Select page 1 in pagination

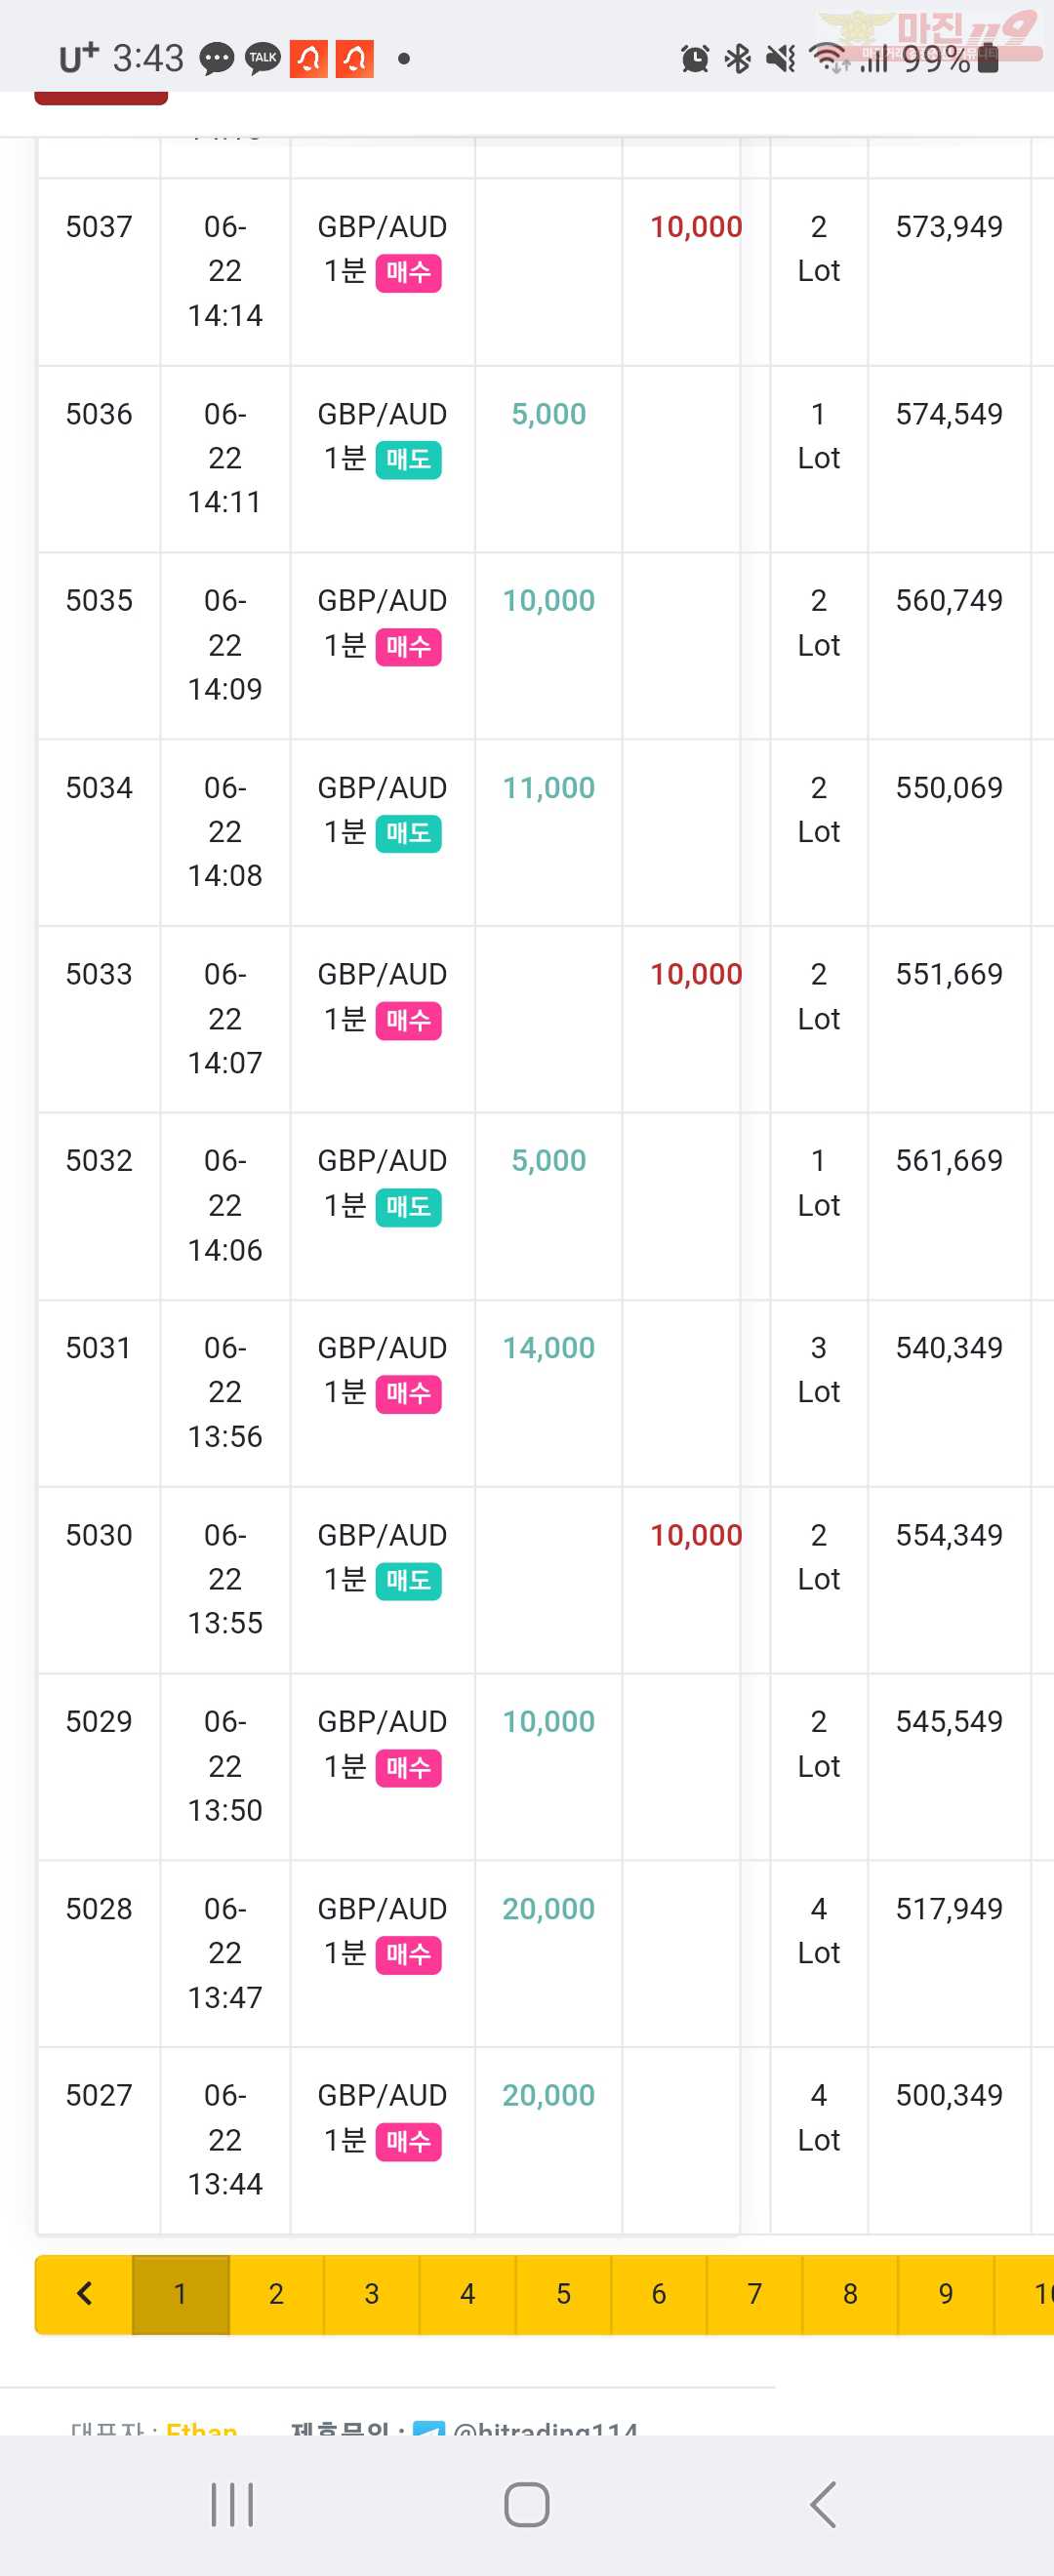tap(180, 2294)
